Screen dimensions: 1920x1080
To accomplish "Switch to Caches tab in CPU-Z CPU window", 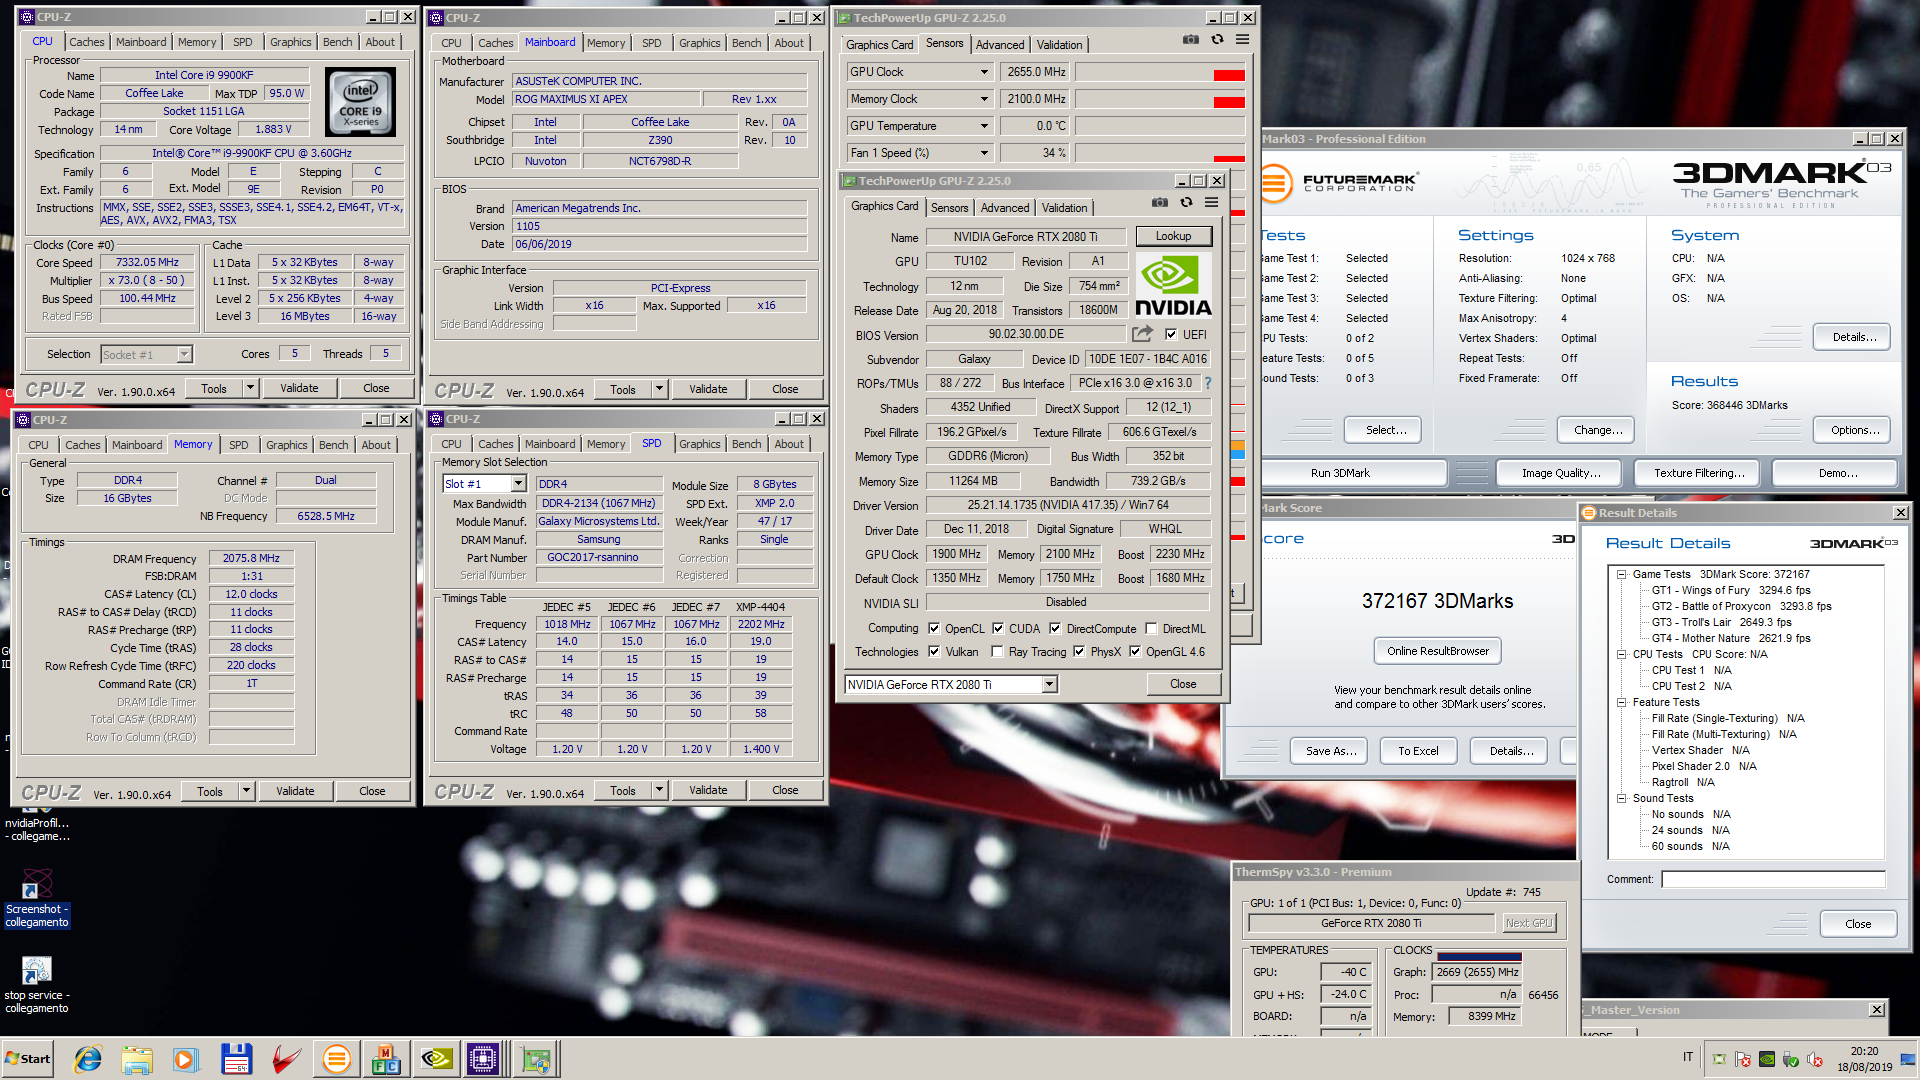I will click(x=87, y=42).
